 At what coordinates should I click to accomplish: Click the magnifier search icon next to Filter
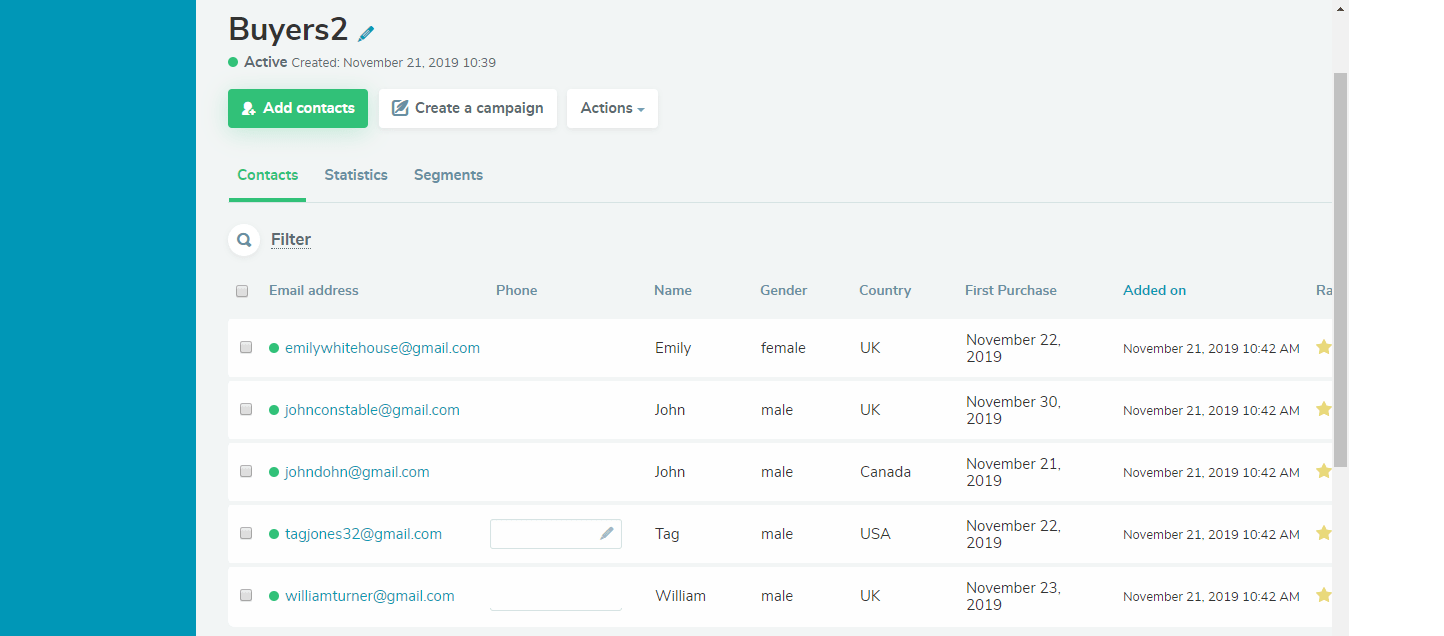[244, 240]
